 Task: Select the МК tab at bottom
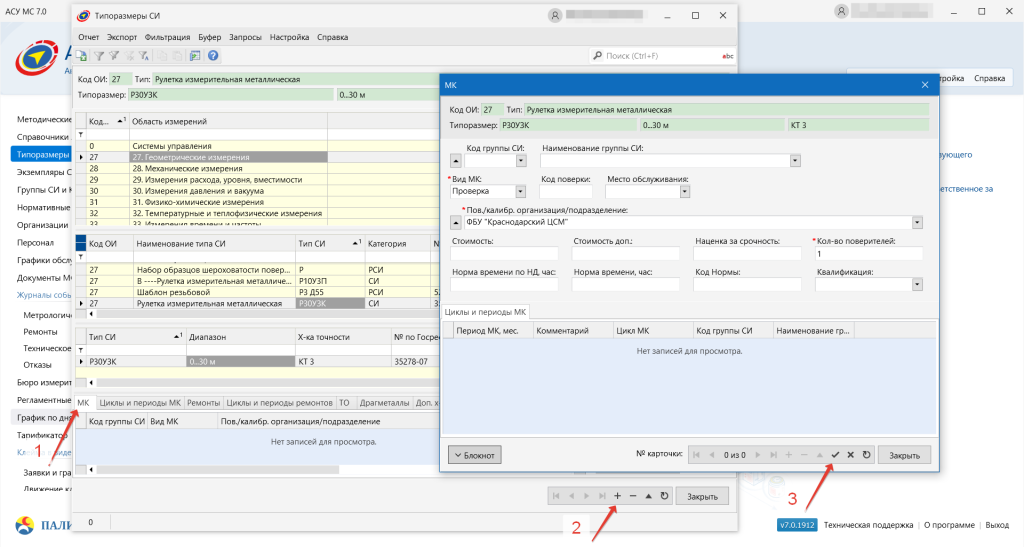click(84, 403)
